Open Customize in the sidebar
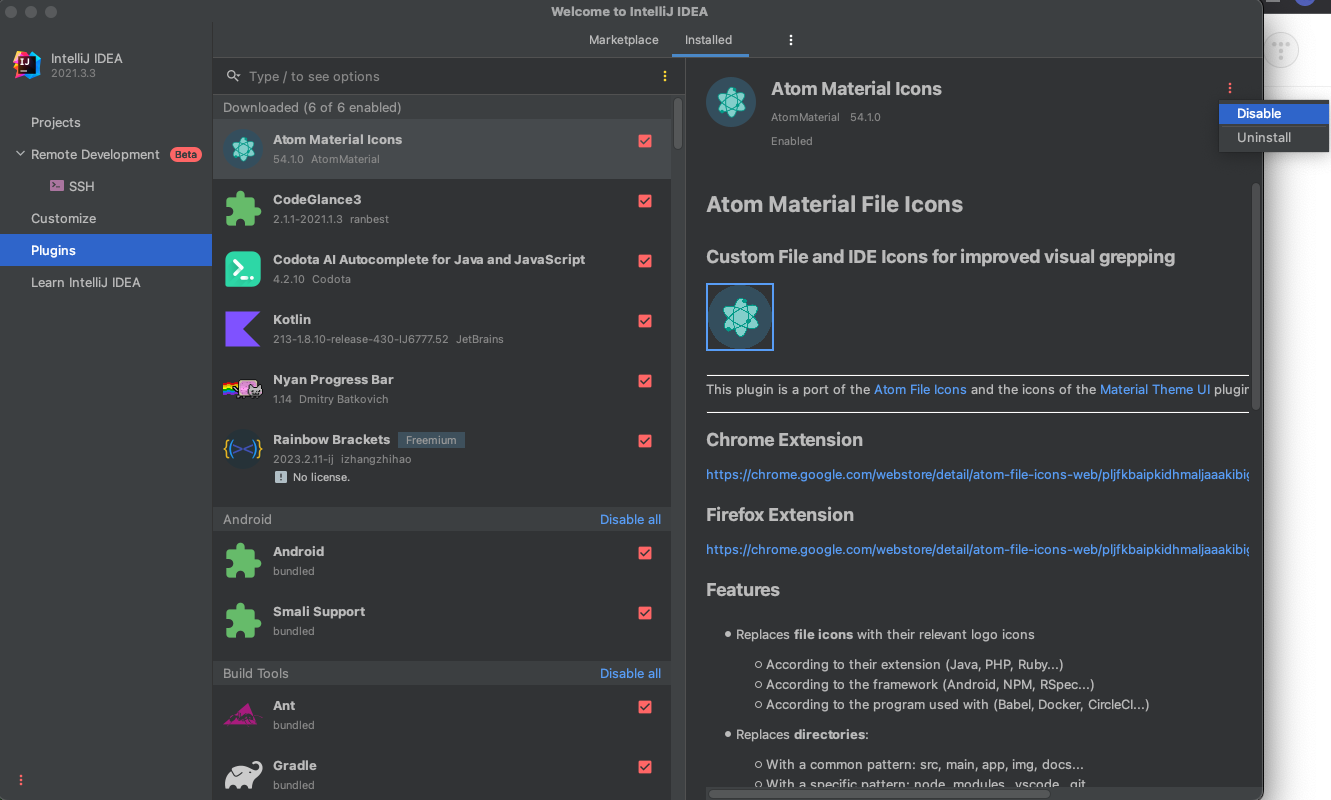The image size is (1331, 800). point(106,218)
